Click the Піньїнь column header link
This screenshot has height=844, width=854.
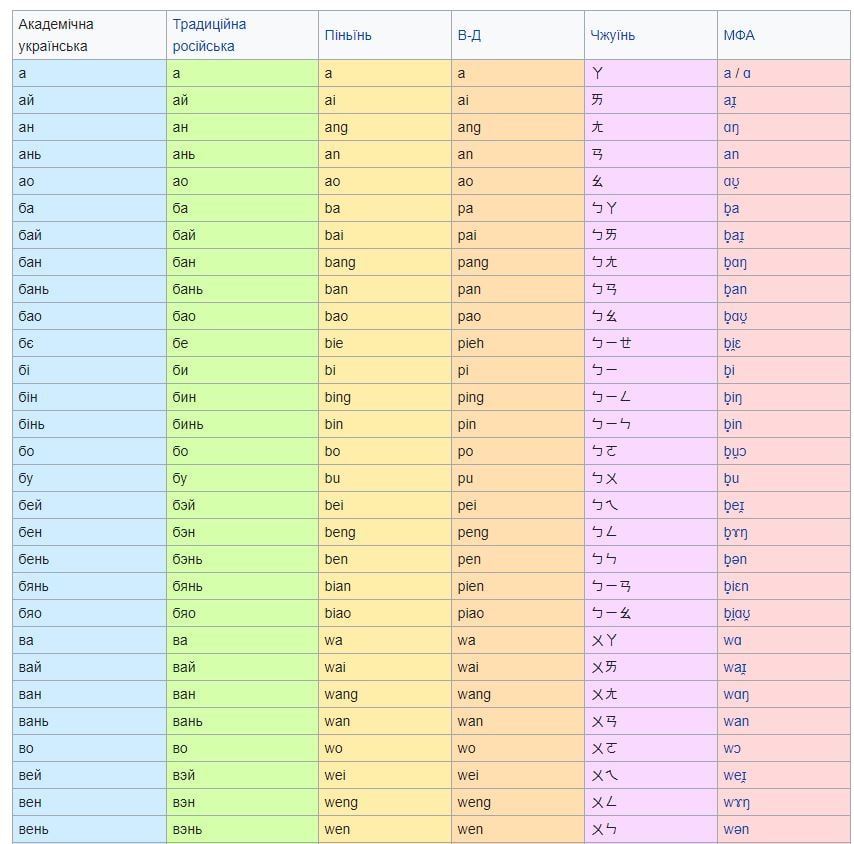(x=347, y=35)
